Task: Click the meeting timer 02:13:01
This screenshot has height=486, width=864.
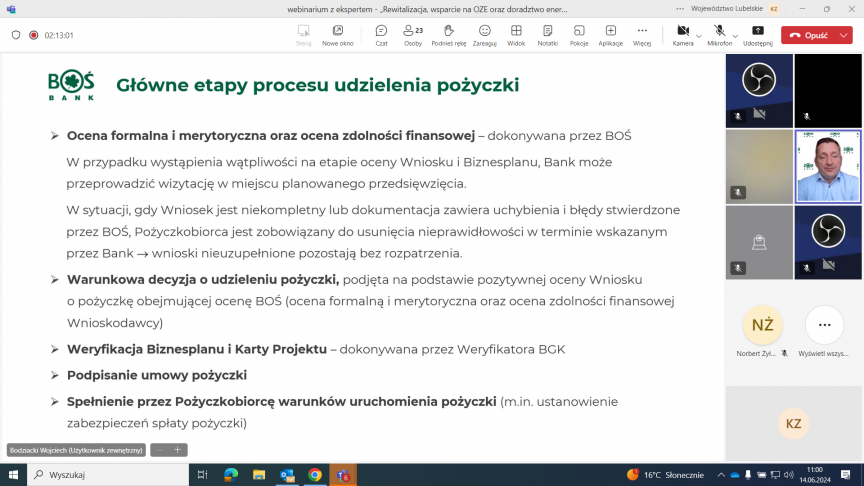Action: coord(59,35)
